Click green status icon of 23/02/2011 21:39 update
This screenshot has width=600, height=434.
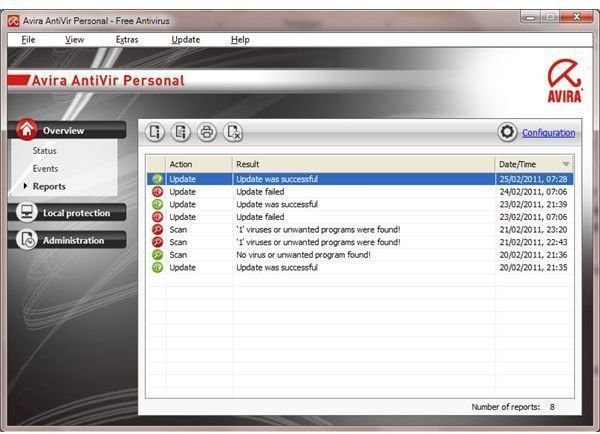[x=157, y=204]
